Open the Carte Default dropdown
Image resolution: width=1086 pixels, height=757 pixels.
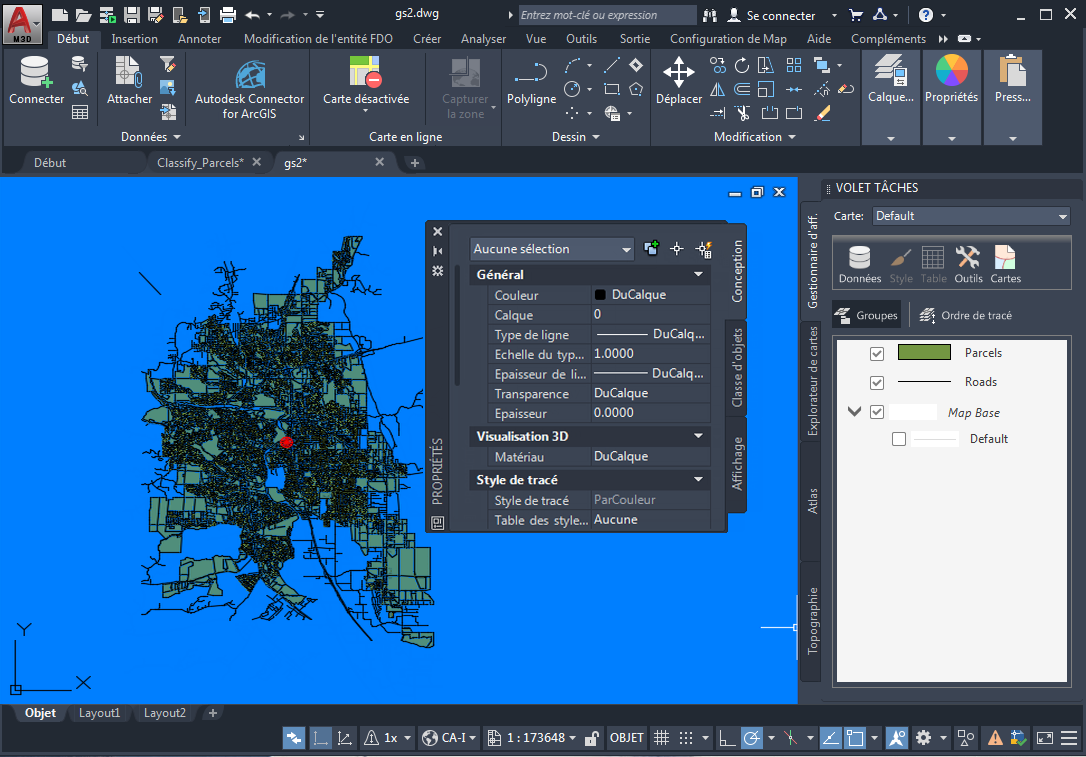pos(971,216)
